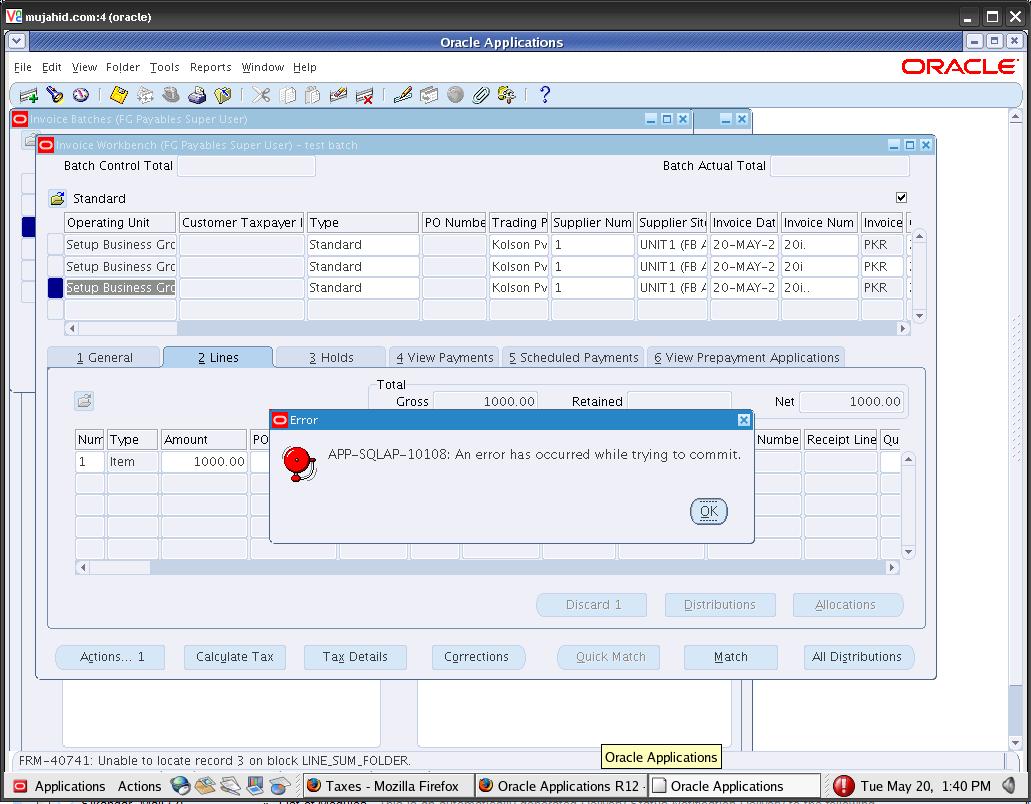Image resolution: width=1031 pixels, height=804 pixels.
Task: Click the Clear Record eraser icon
Action: click(338, 95)
